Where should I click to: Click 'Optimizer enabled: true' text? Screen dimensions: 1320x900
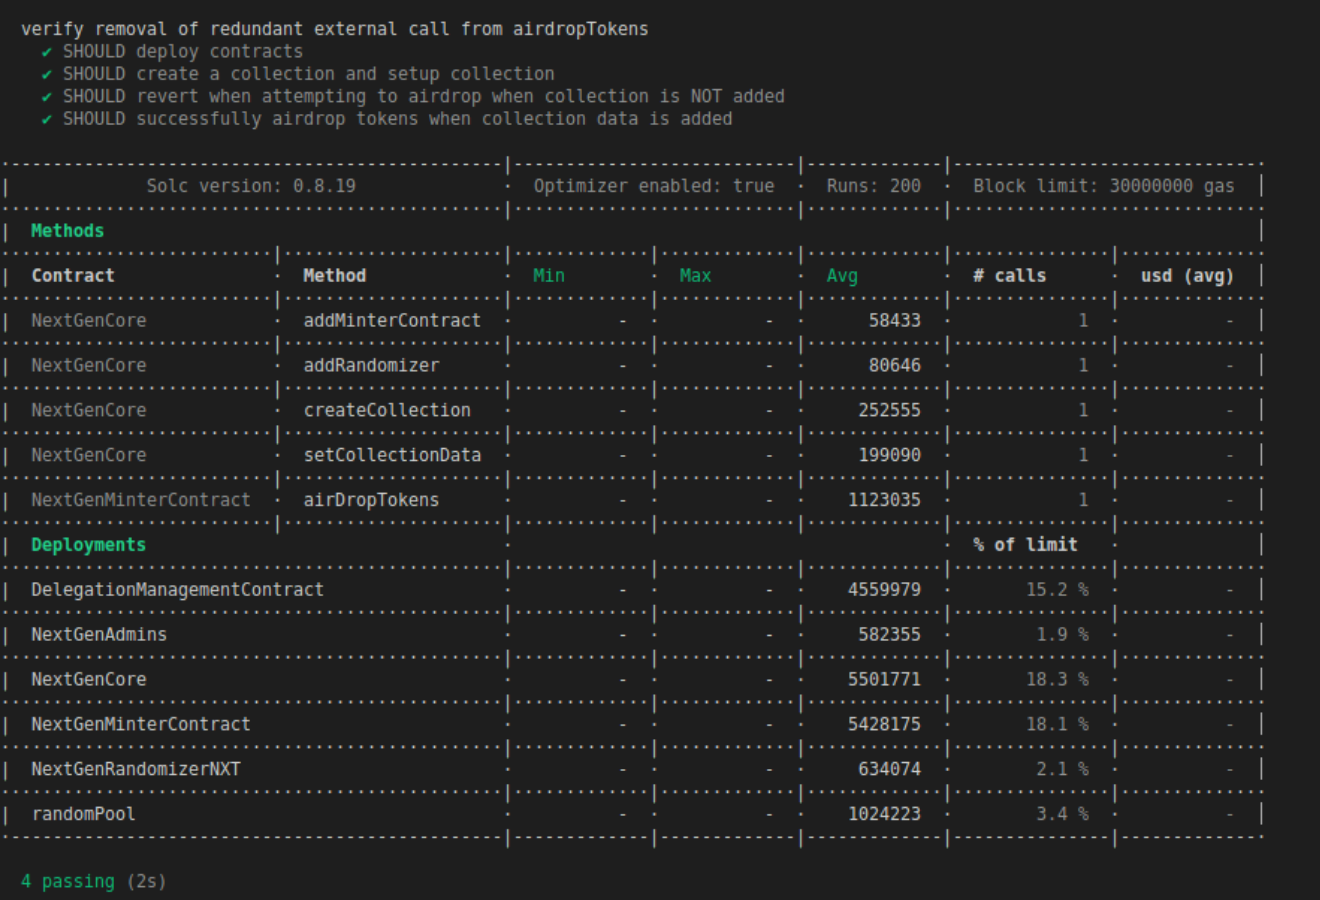pyautogui.click(x=654, y=186)
